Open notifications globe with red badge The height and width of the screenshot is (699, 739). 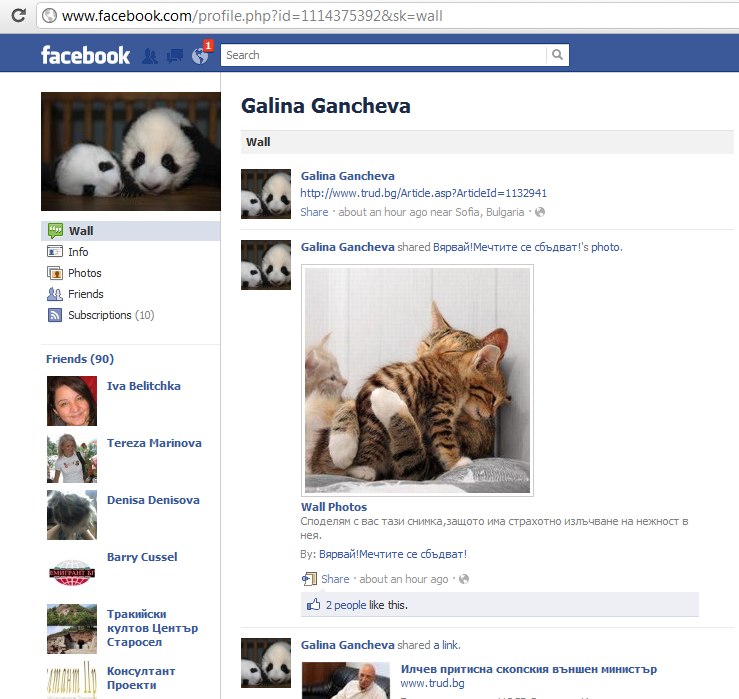pyautogui.click(x=200, y=56)
